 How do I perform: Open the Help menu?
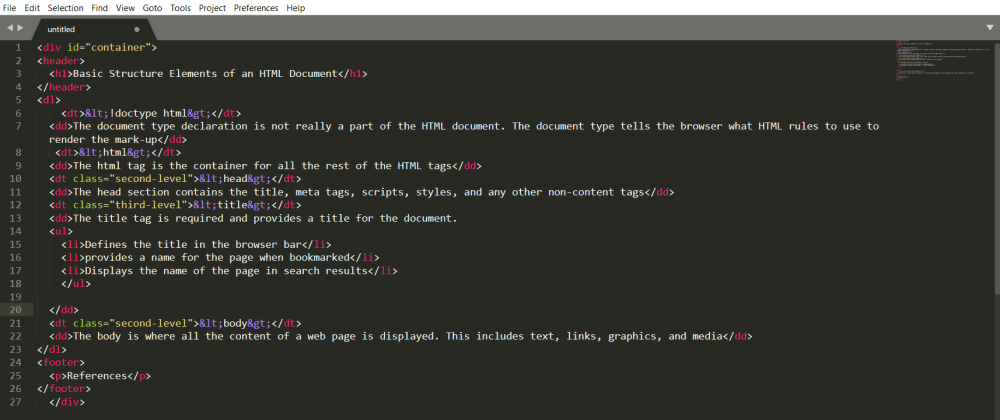[296, 8]
